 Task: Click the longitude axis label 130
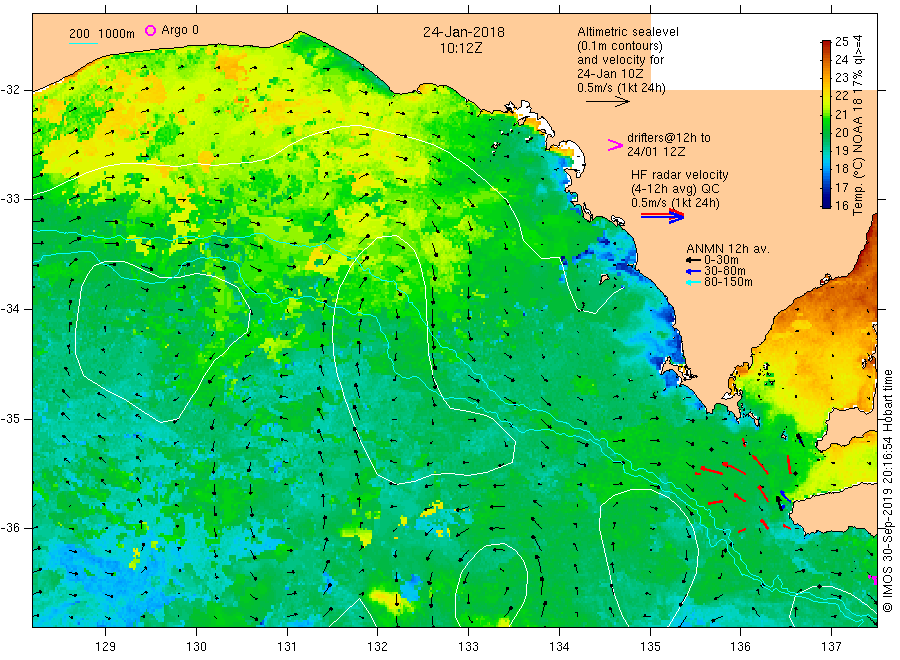pos(196,647)
